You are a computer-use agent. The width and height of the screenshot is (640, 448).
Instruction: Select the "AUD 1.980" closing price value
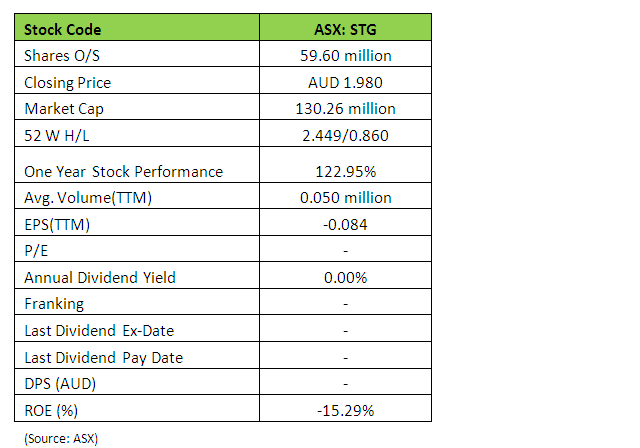click(345, 82)
